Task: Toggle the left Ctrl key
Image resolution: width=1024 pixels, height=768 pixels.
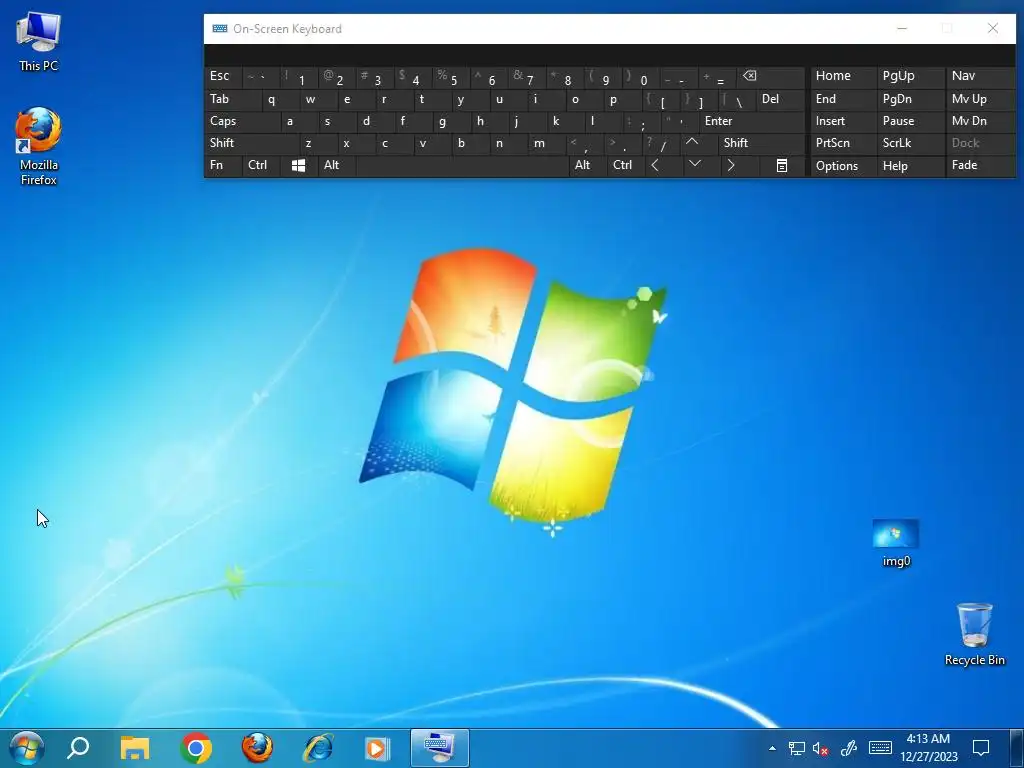Action: click(261, 165)
